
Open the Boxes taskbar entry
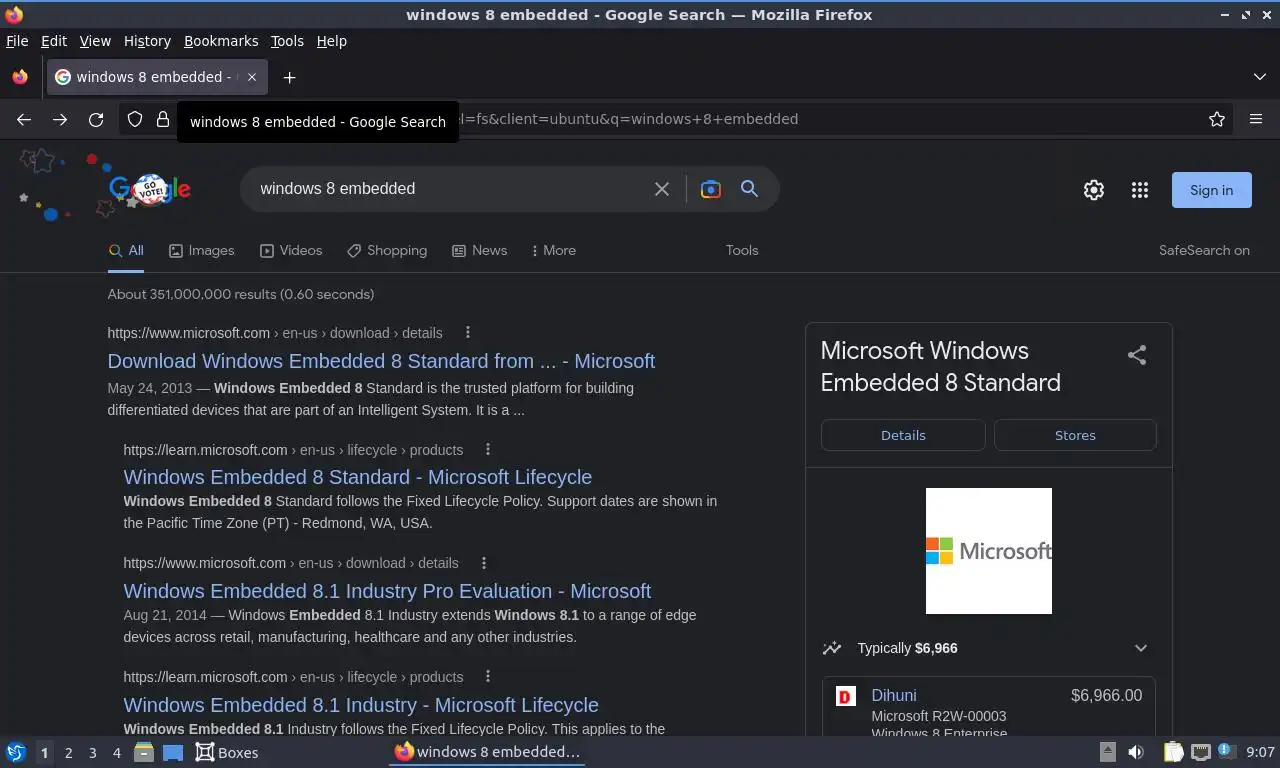tap(227, 752)
